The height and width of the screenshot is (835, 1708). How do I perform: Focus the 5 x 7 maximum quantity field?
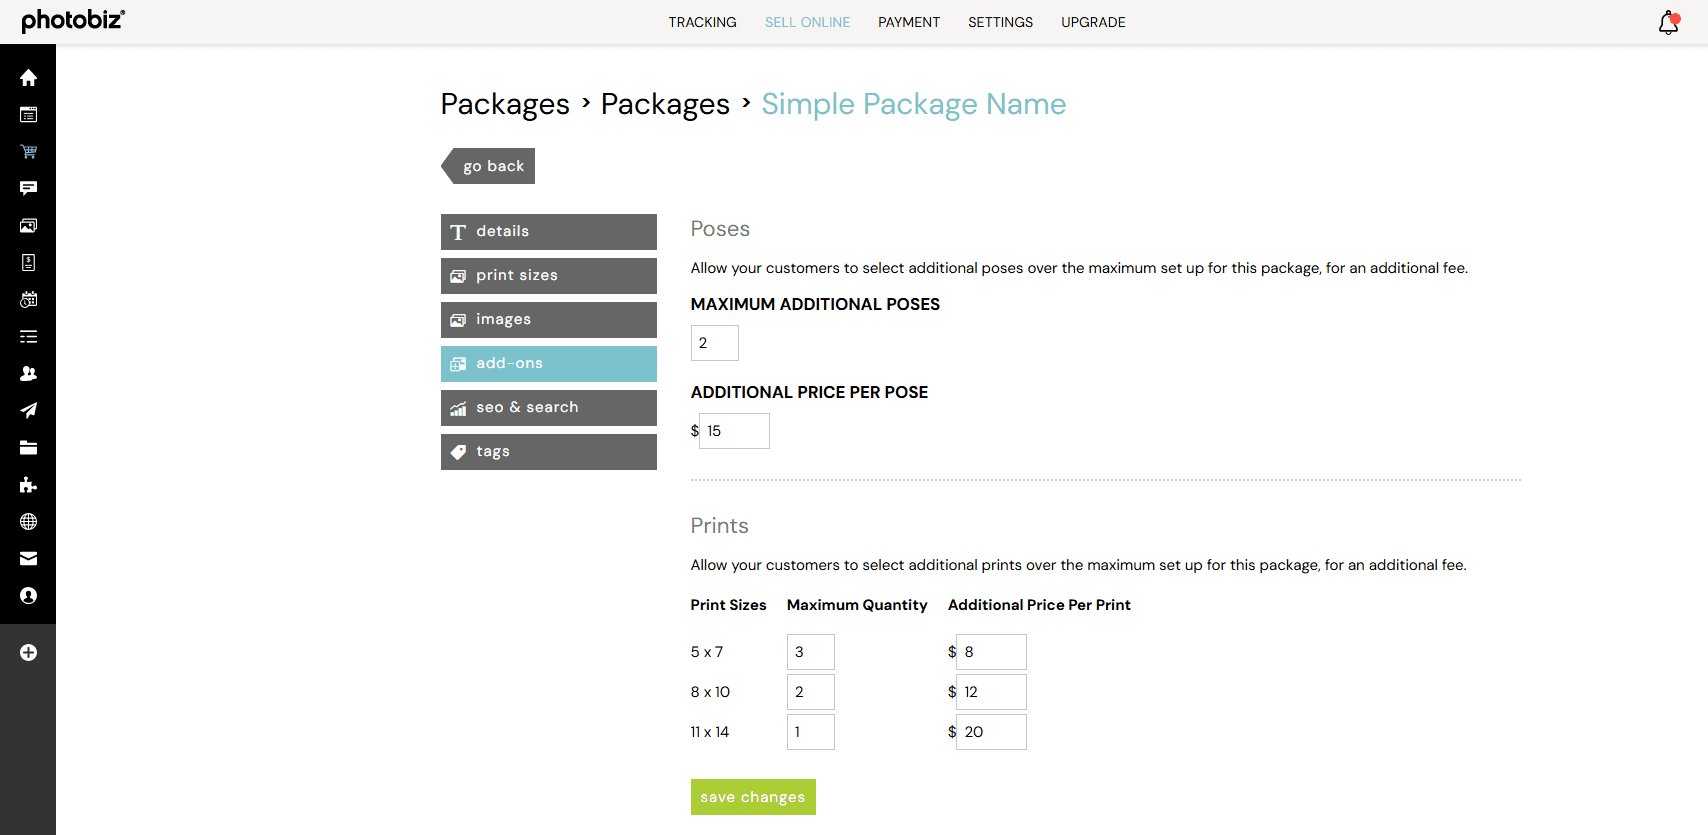(x=811, y=652)
